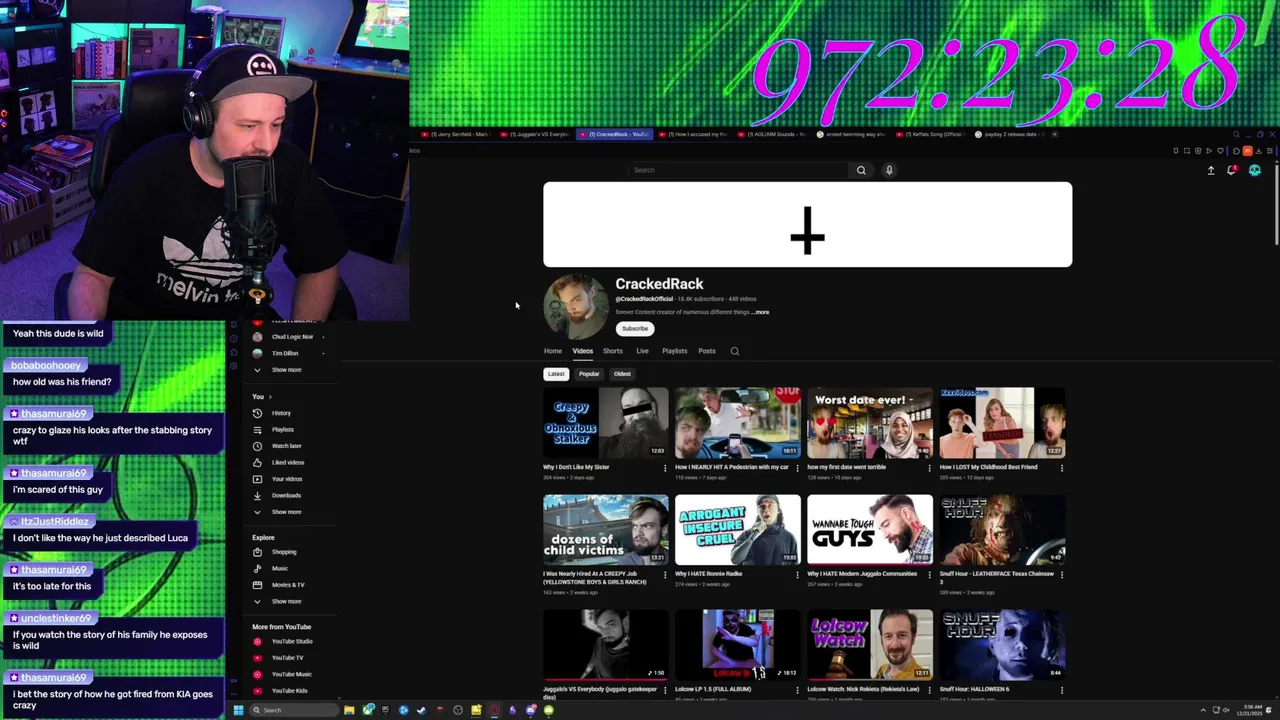Activate voice search microphone icon
The width and height of the screenshot is (1280, 720).
pos(889,170)
